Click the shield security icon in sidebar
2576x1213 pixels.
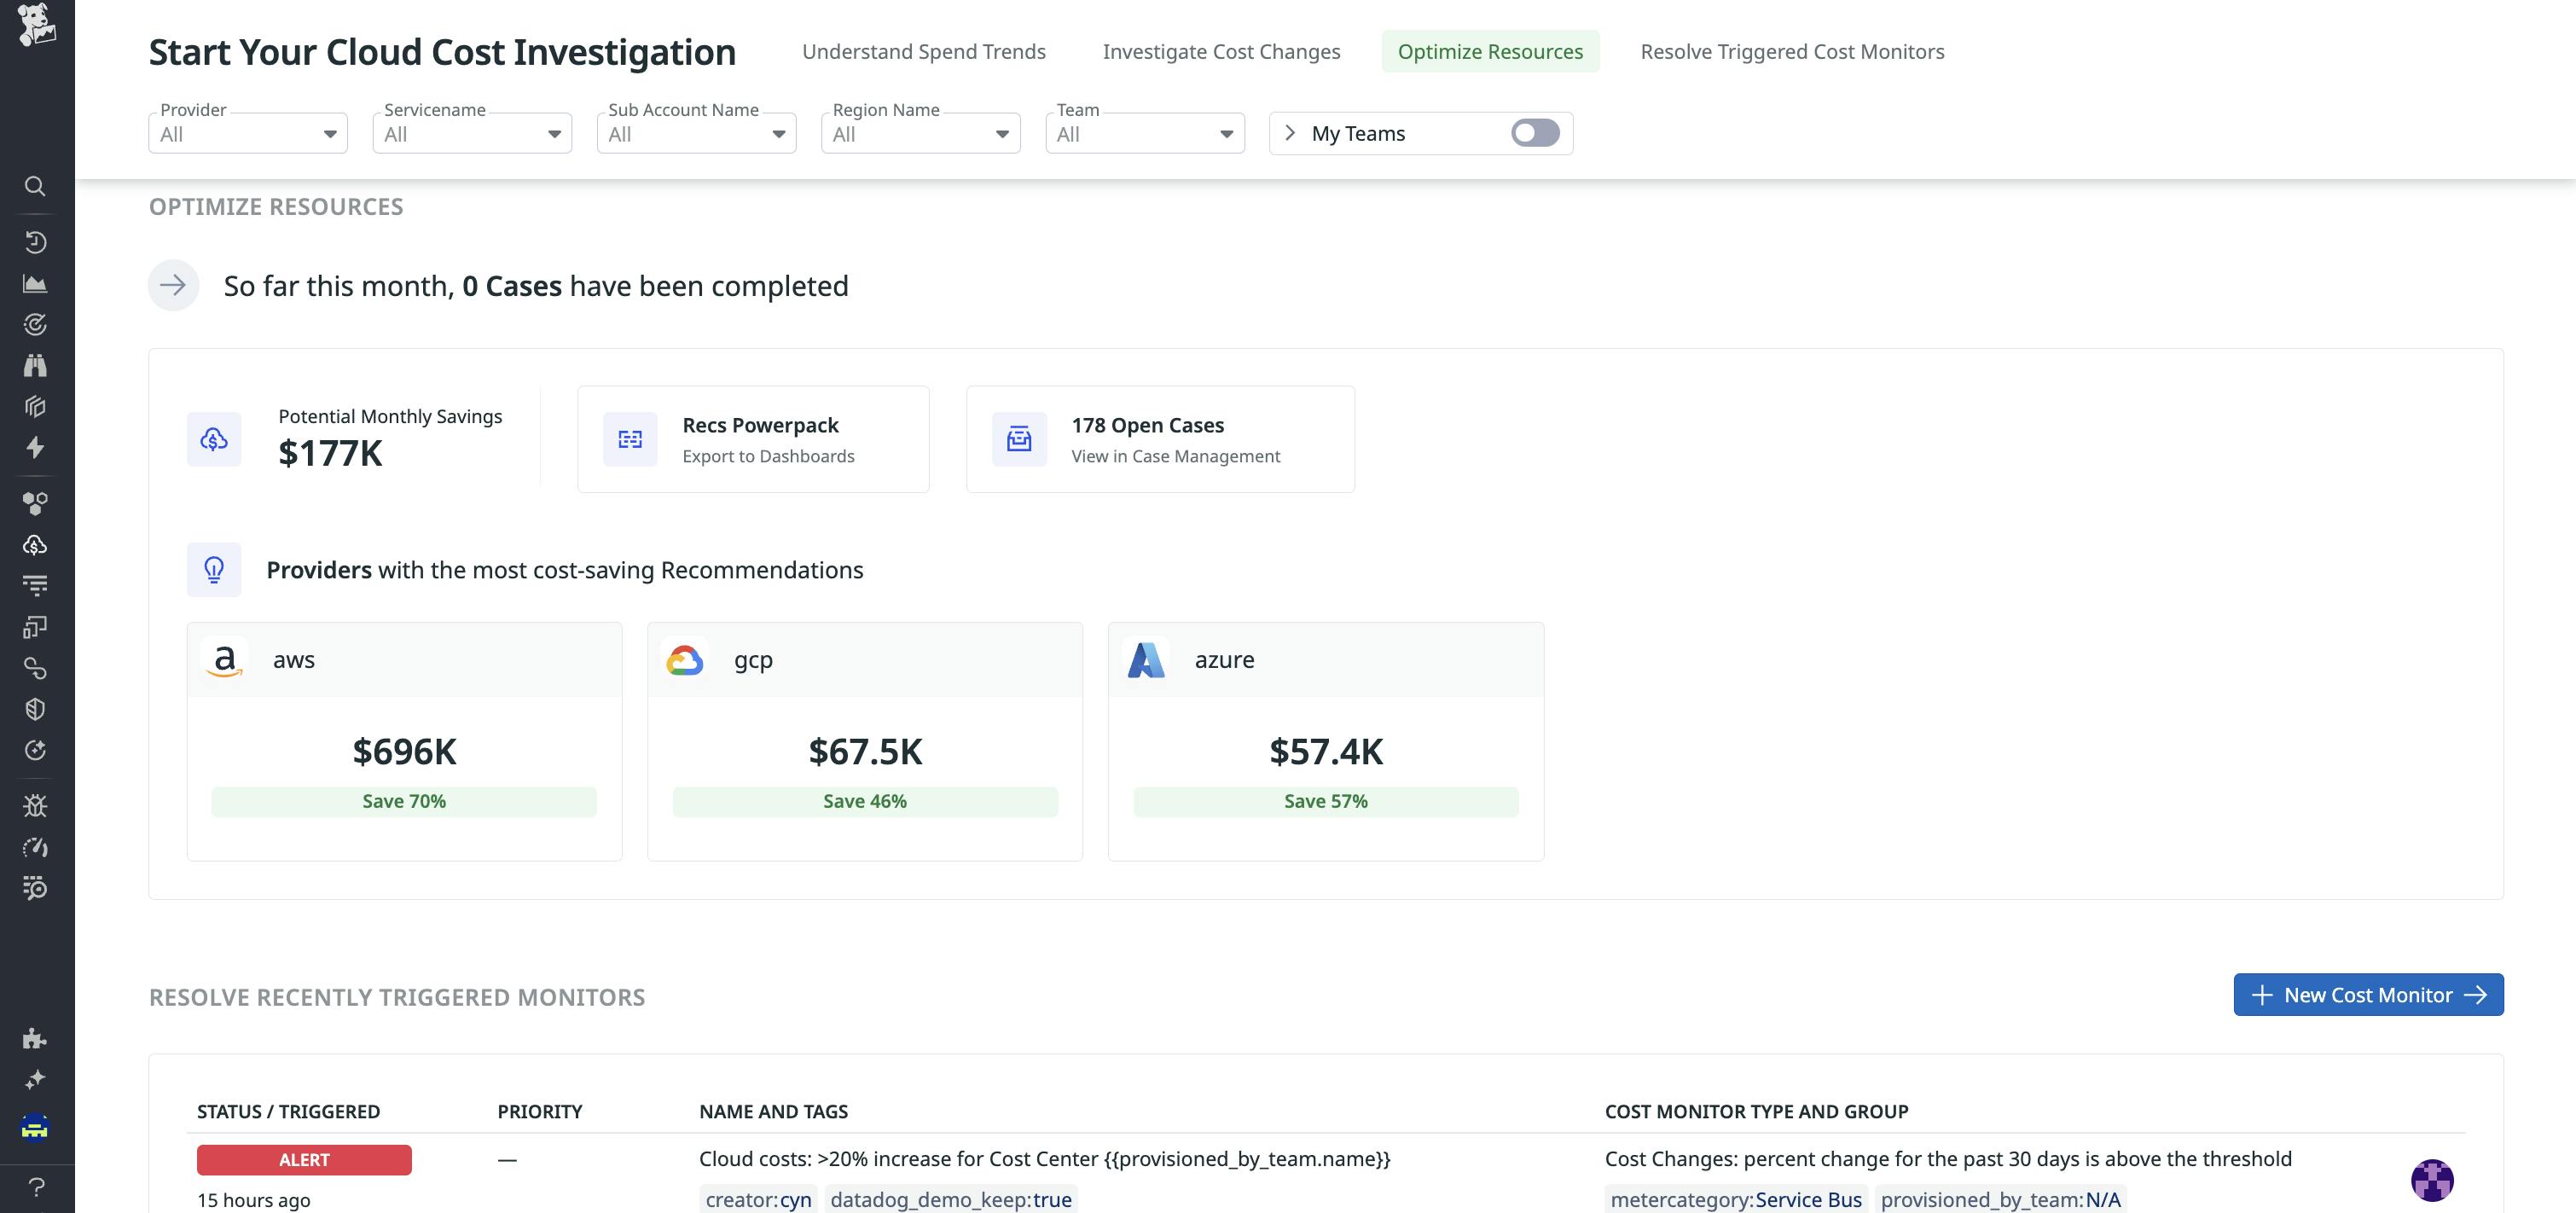click(35, 709)
